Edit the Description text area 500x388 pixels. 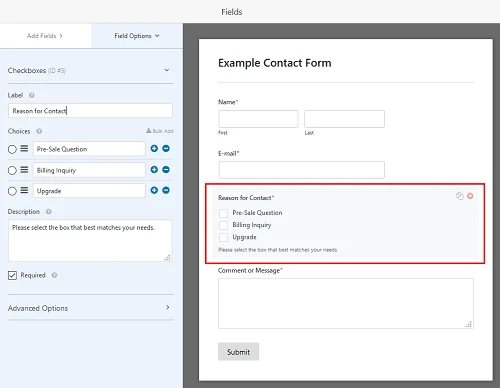click(90, 240)
